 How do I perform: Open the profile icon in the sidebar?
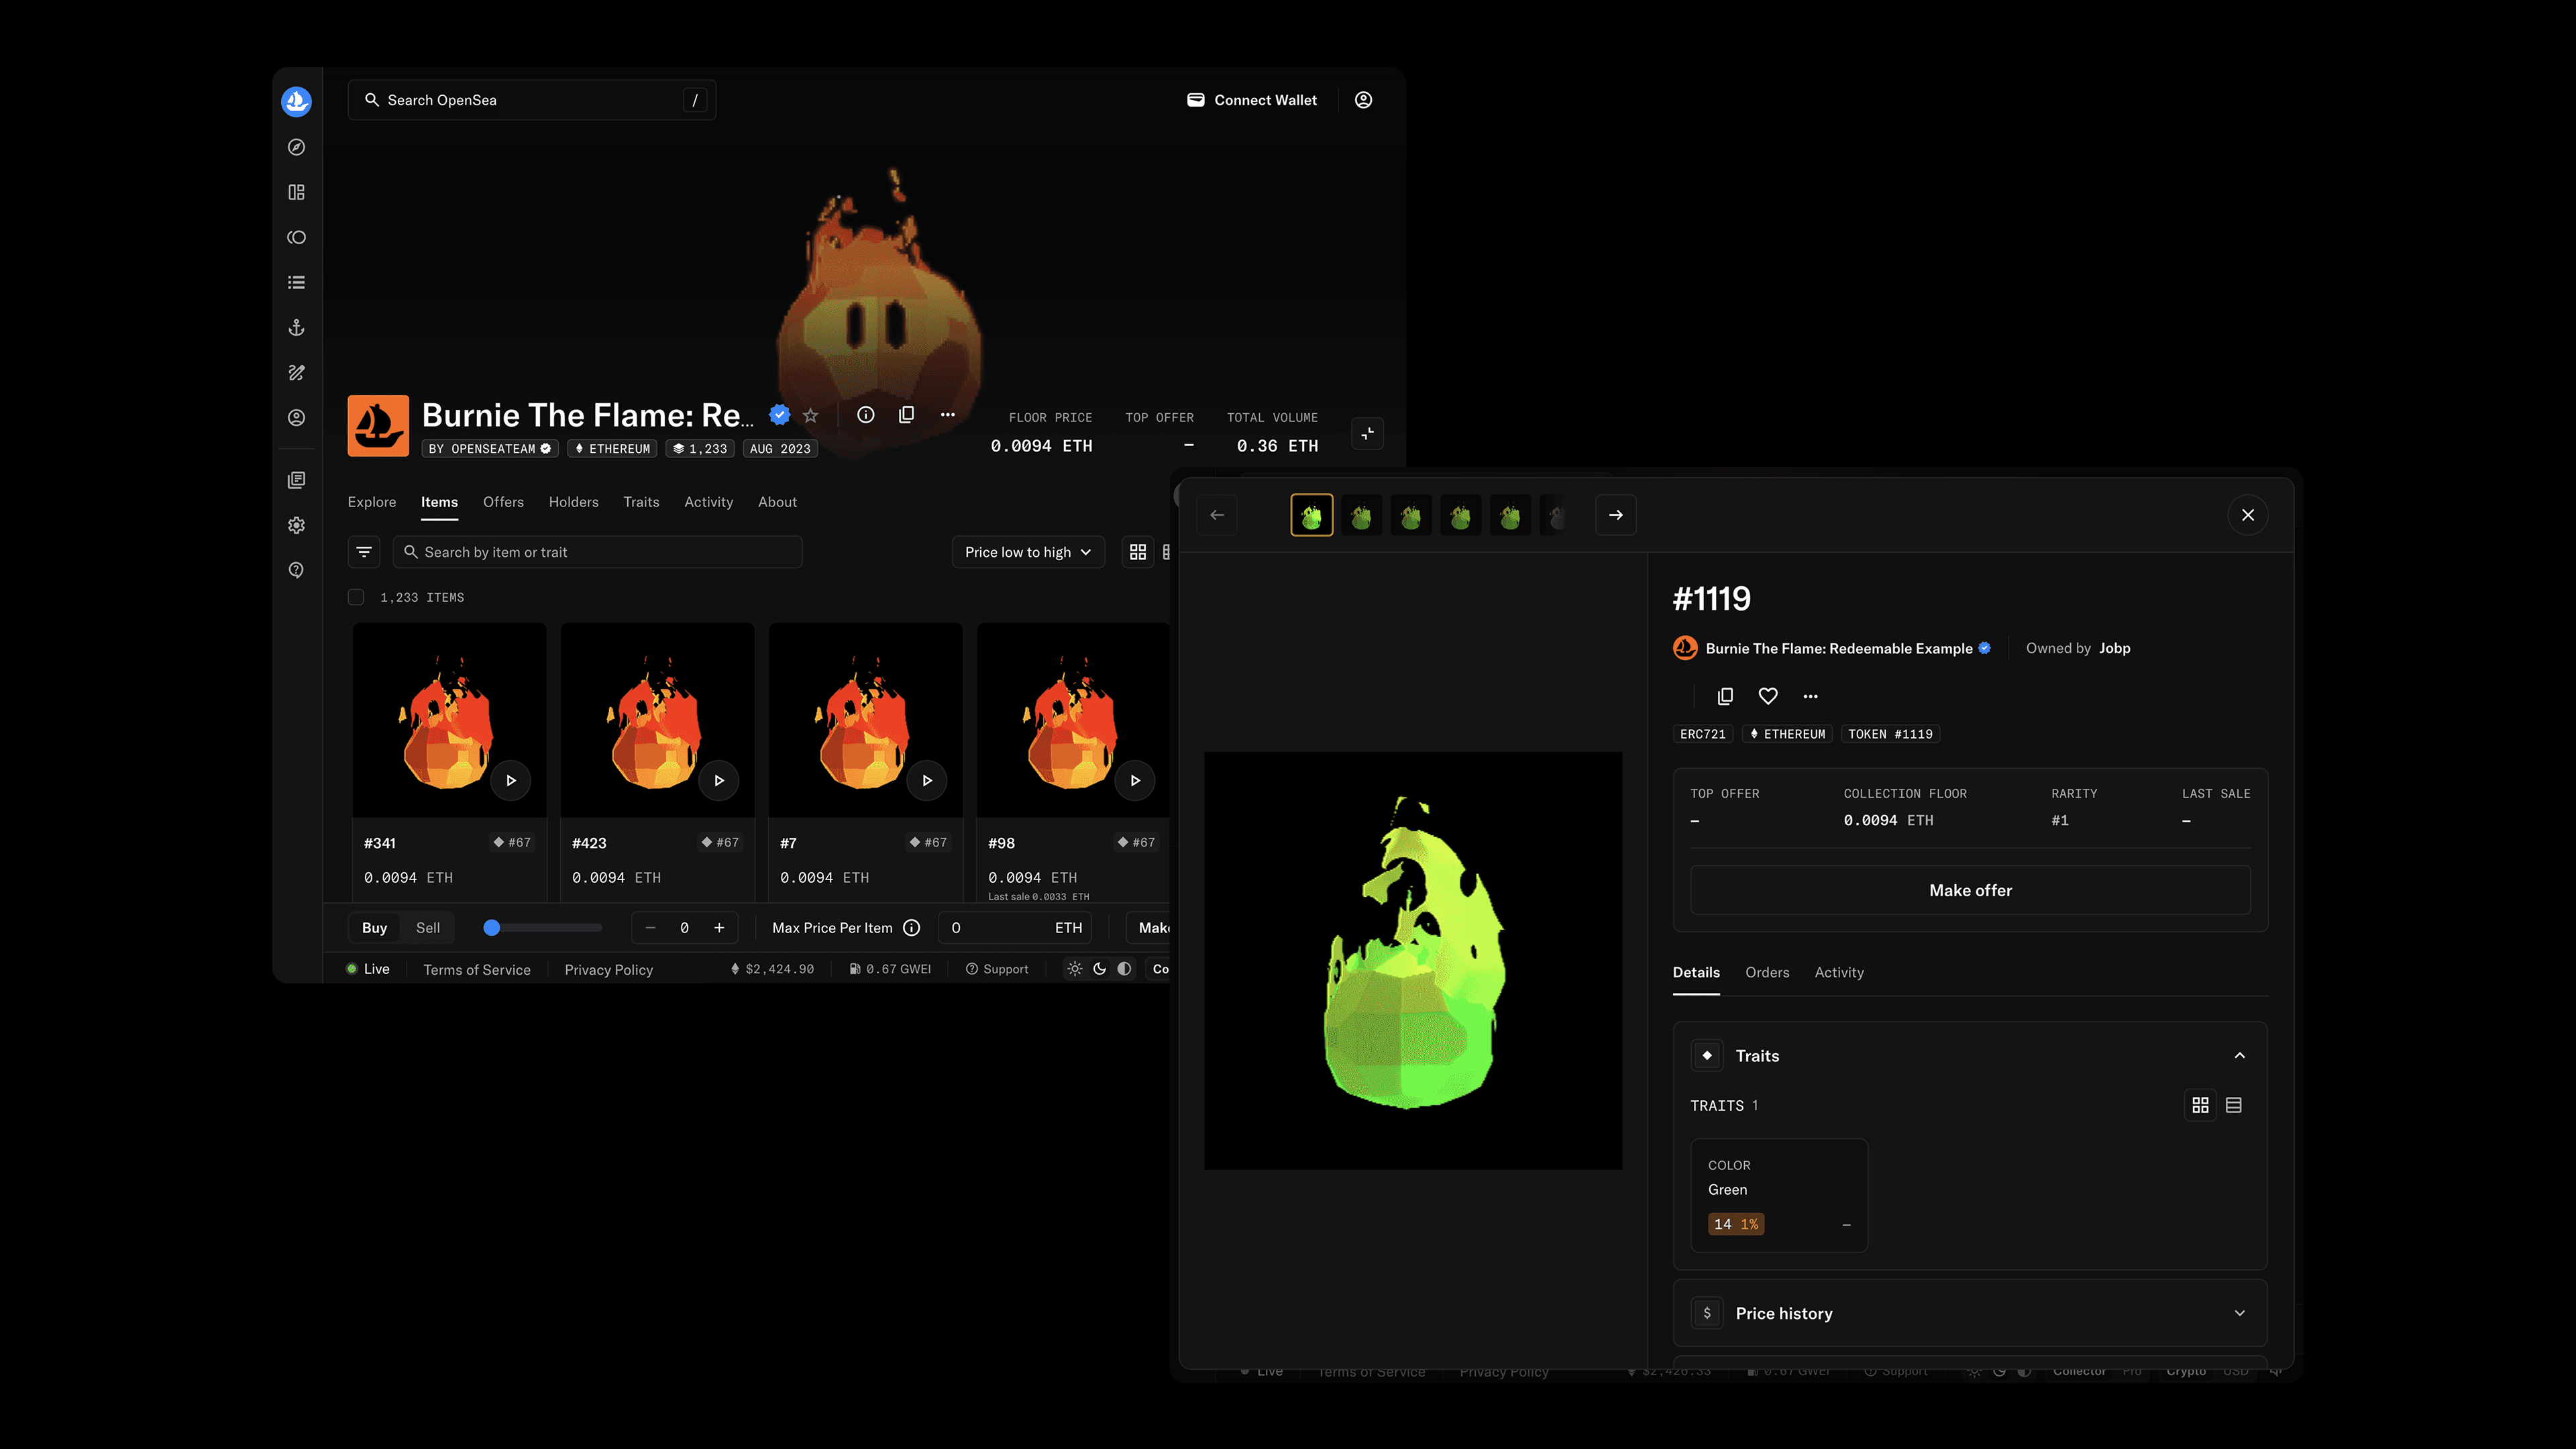point(296,418)
